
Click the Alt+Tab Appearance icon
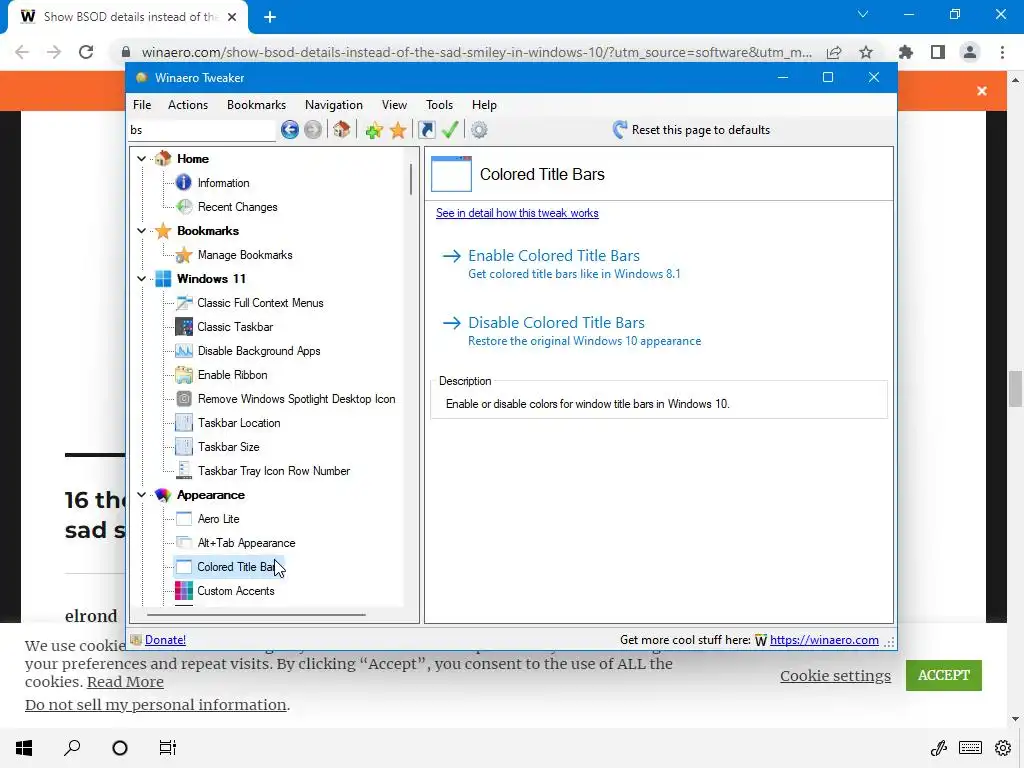[184, 543]
